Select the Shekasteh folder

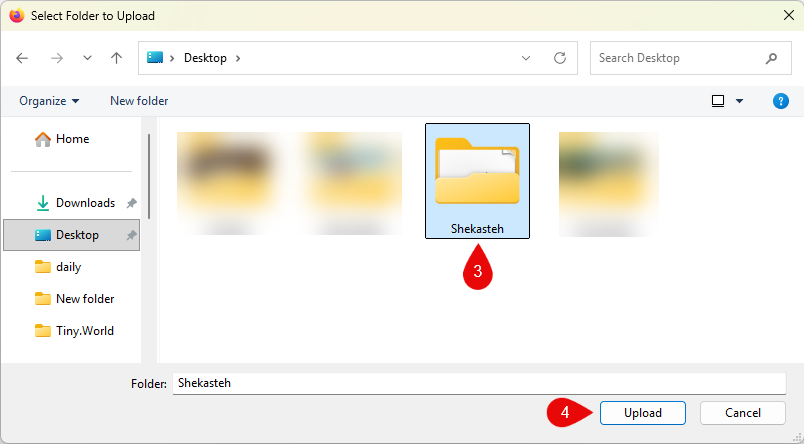coord(477,180)
